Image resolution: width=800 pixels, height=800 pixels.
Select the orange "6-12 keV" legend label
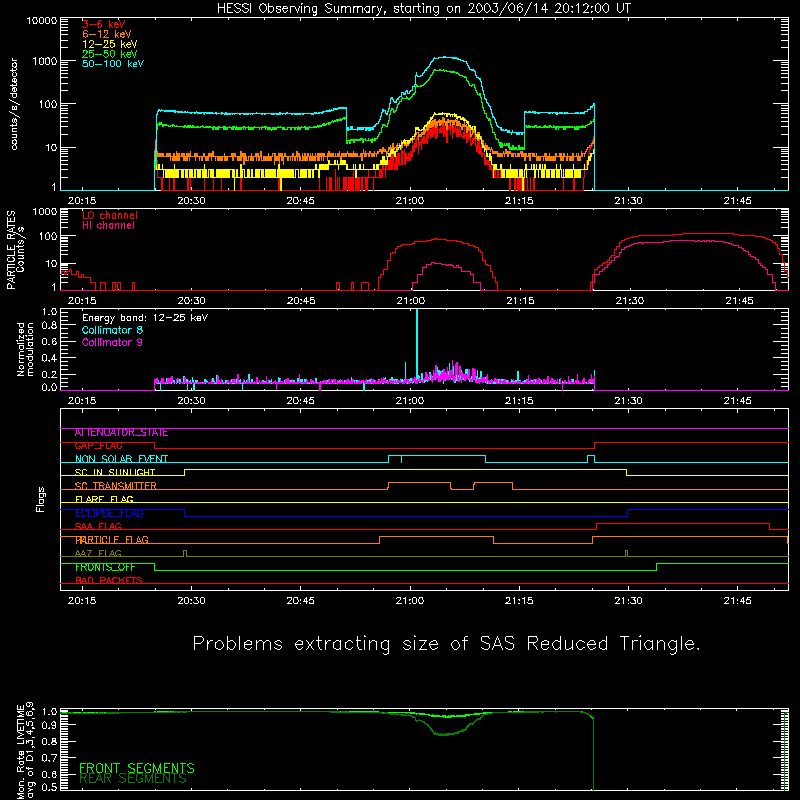[x=106, y=34]
